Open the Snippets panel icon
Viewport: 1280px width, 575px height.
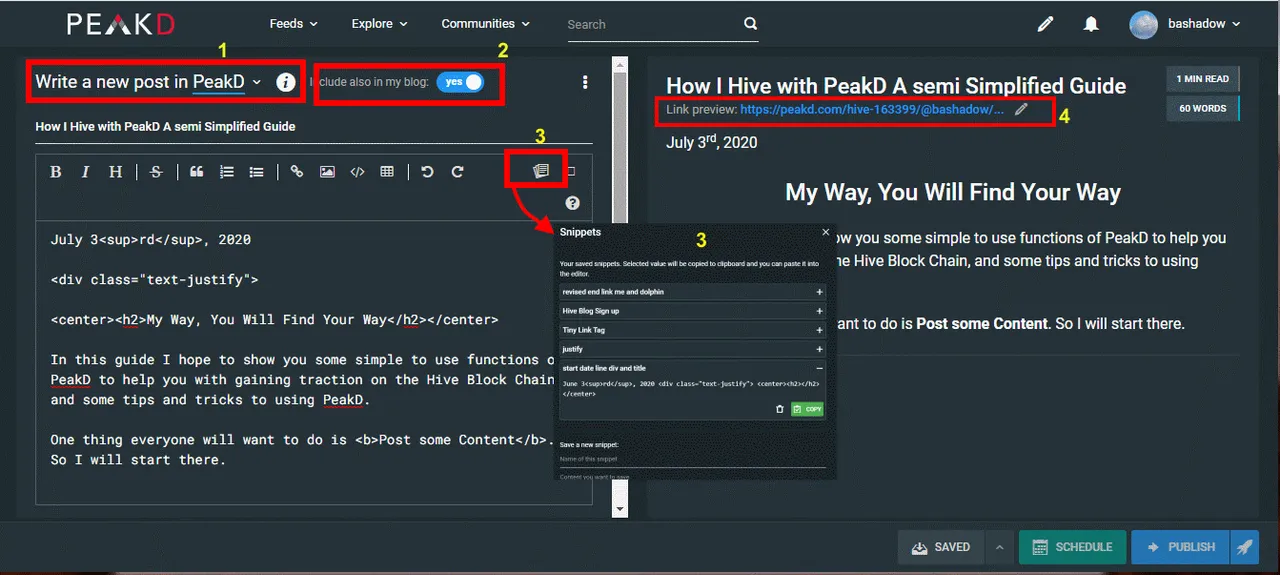pos(541,171)
